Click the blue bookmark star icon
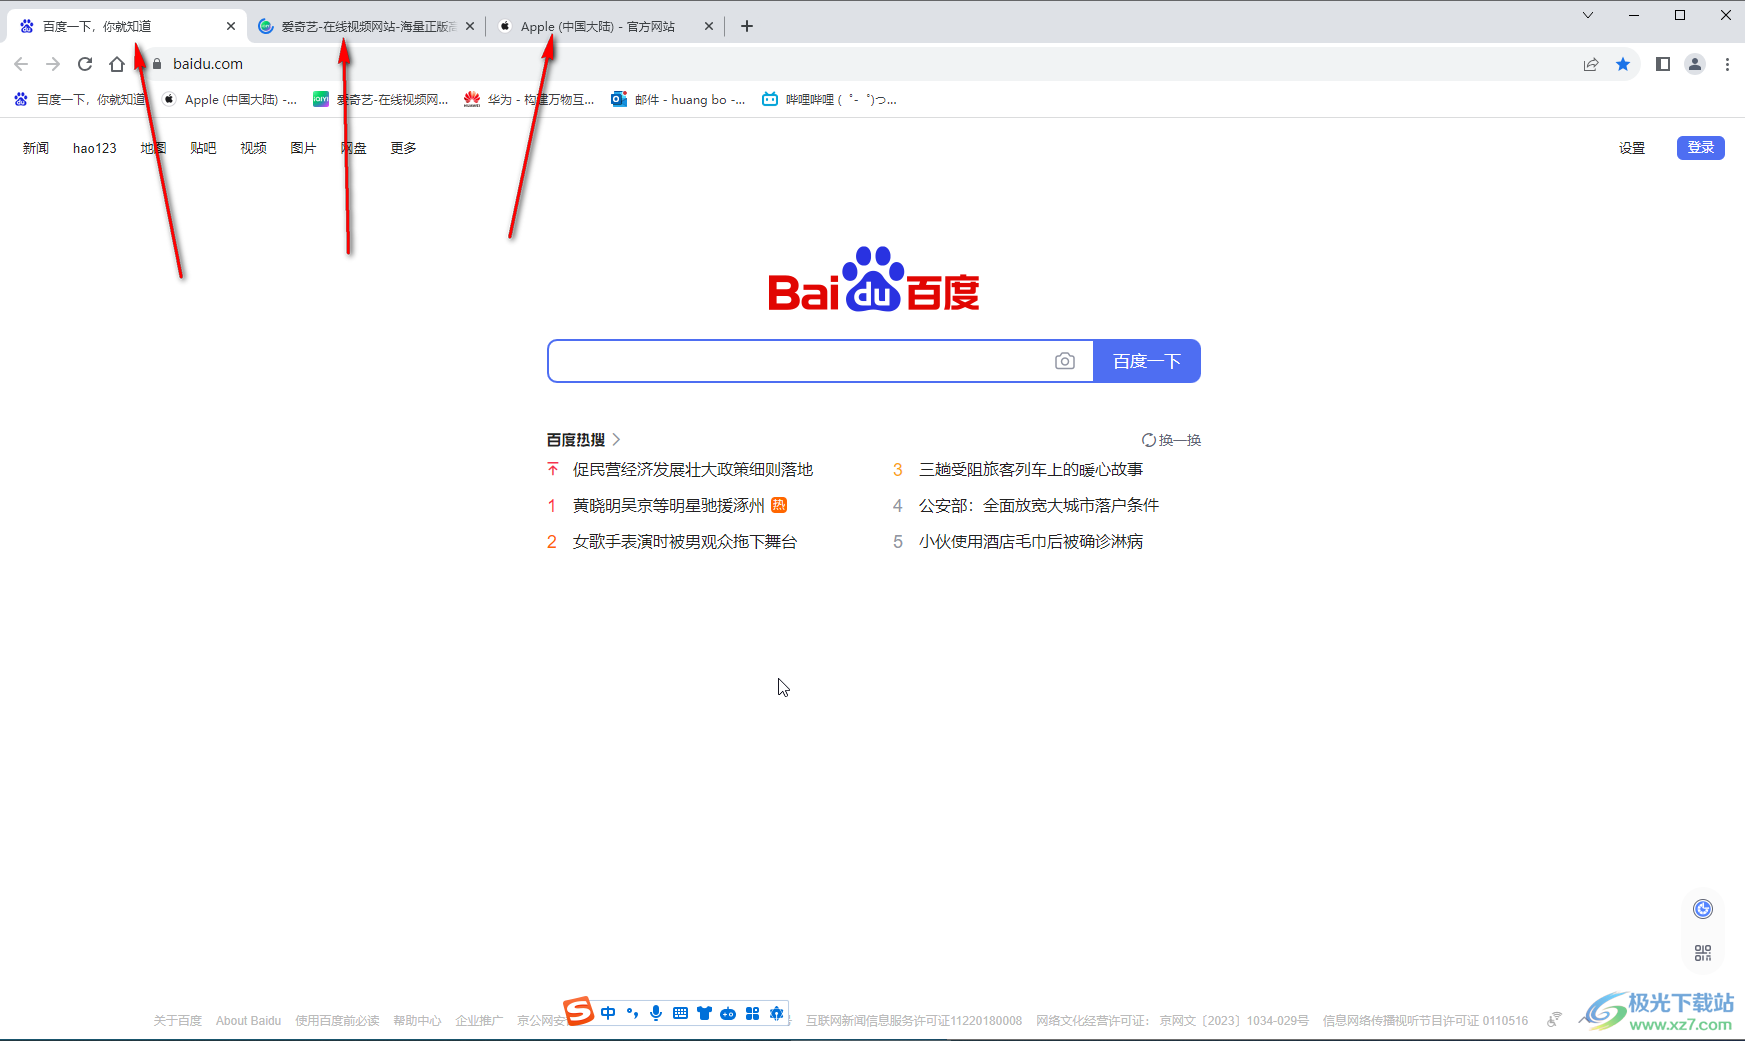Viewport: 1745px width, 1041px height. 1623,64
